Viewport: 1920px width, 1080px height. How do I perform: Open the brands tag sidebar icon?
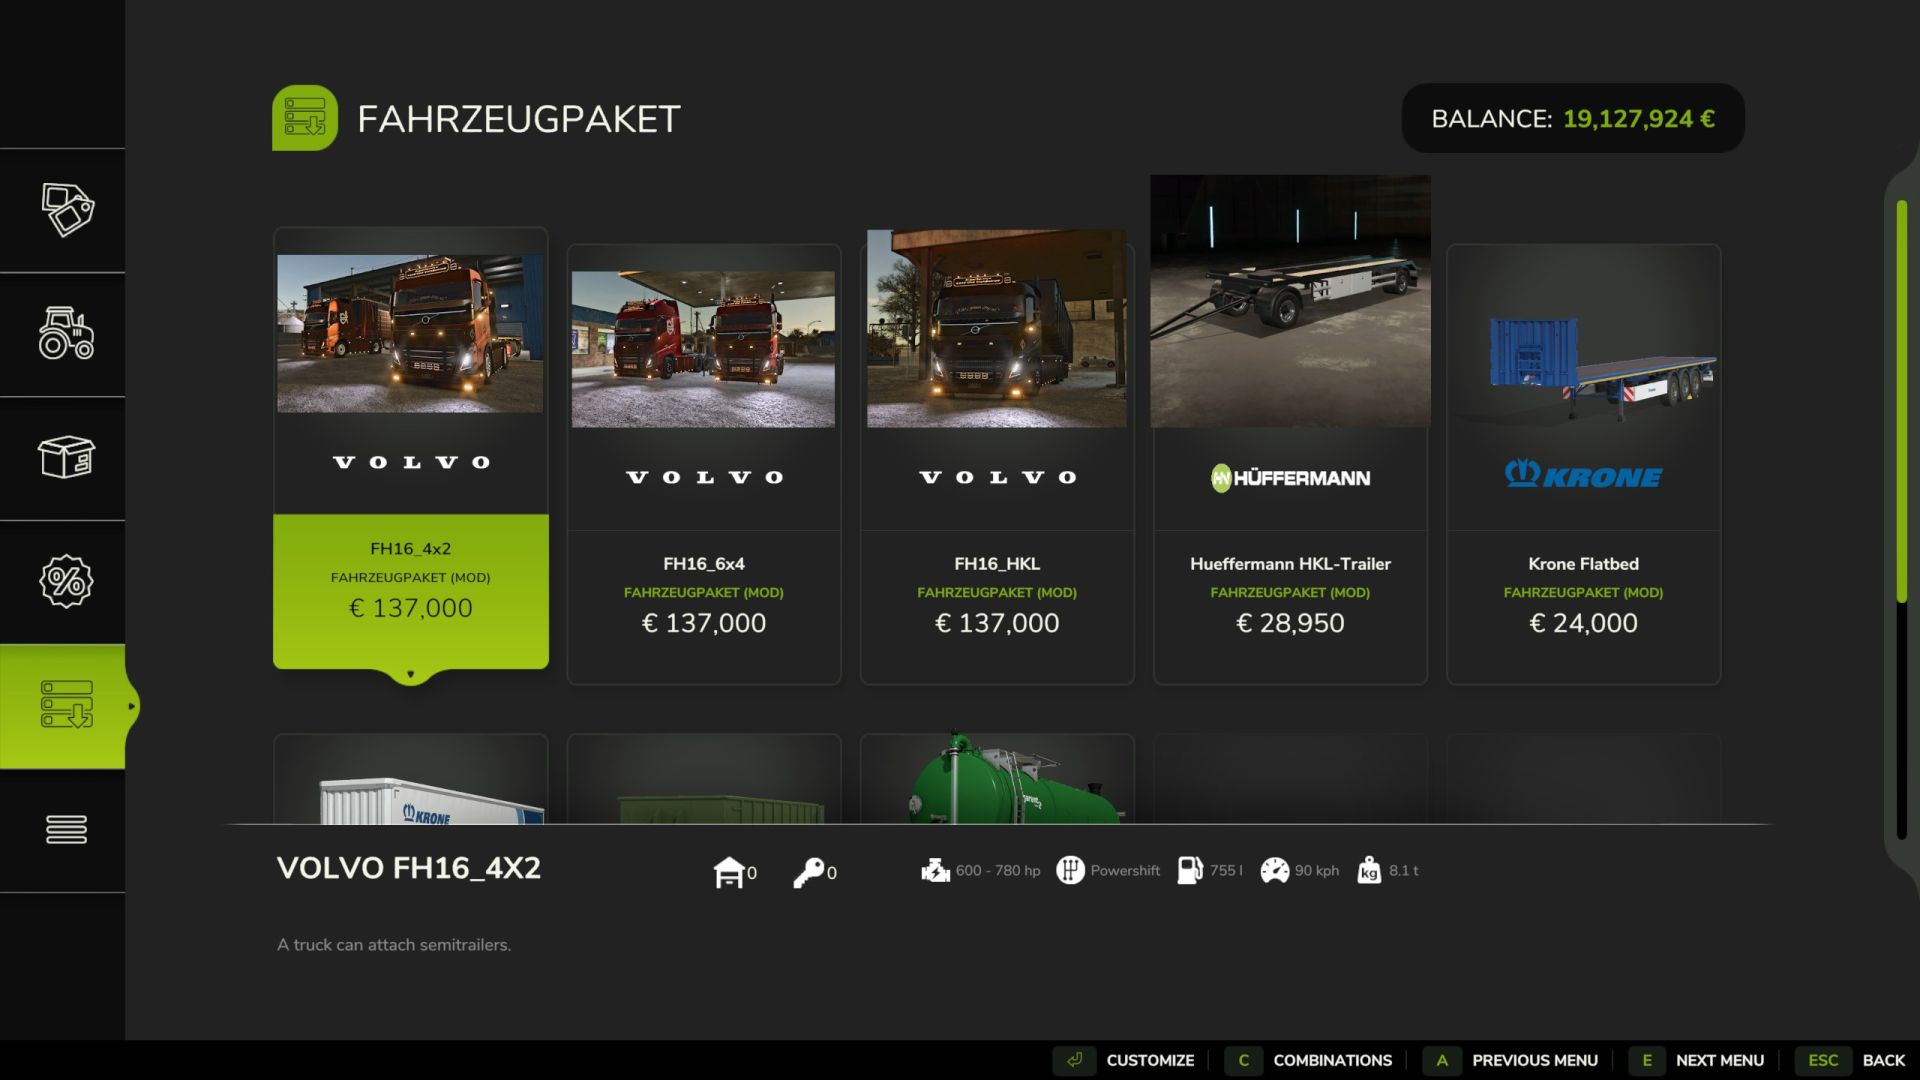(66, 210)
